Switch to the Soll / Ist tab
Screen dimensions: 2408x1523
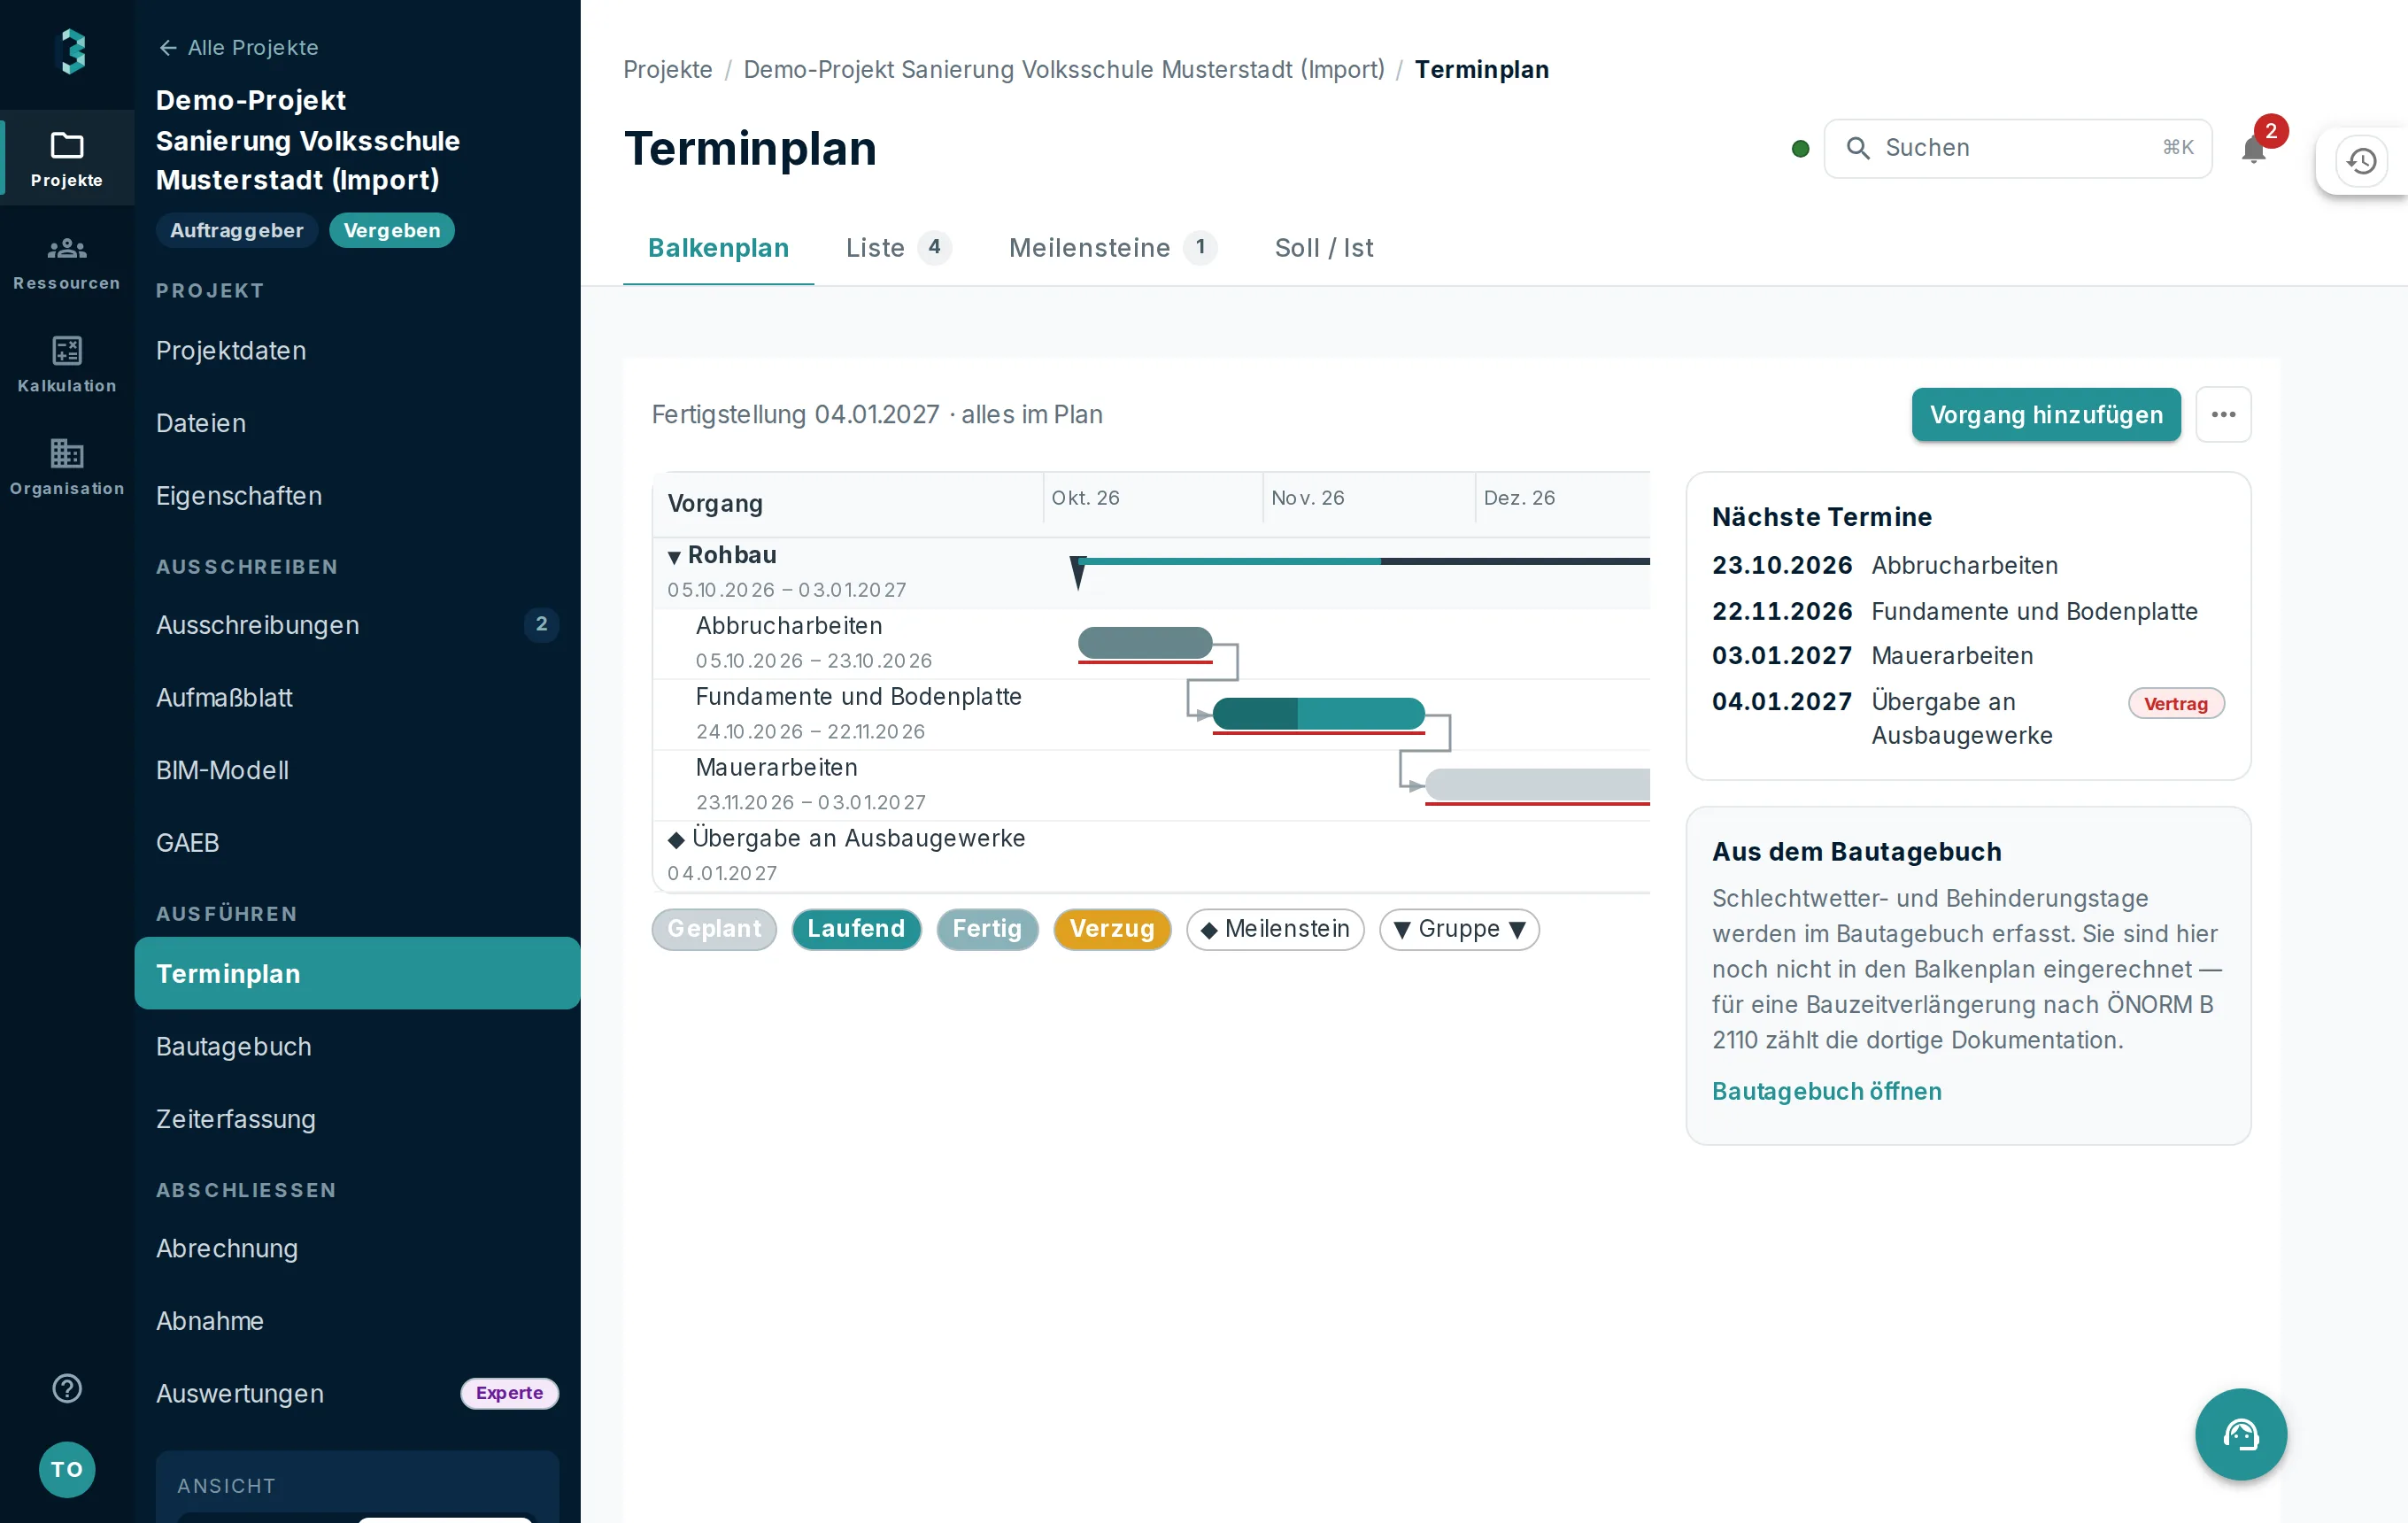(x=1323, y=247)
